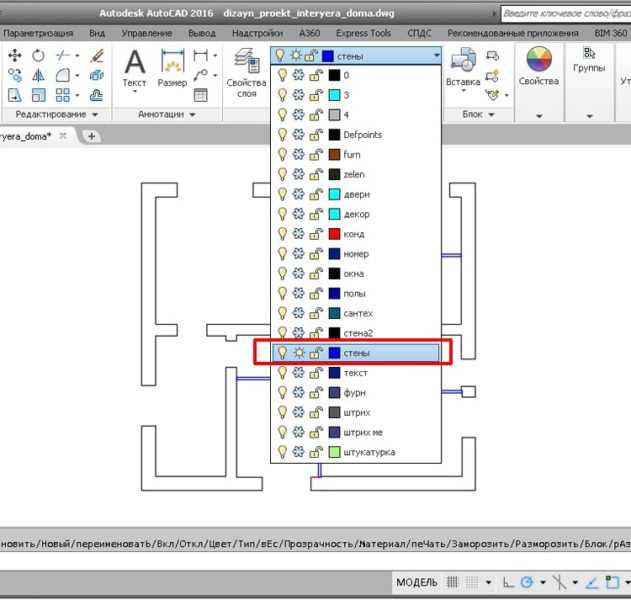The width and height of the screenshot is (631, 600).
Task: Click the Create Block icon
Action: point(492,56)
